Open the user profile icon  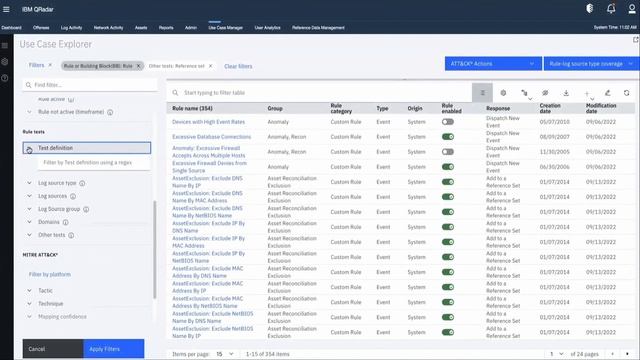click(632, 9)
